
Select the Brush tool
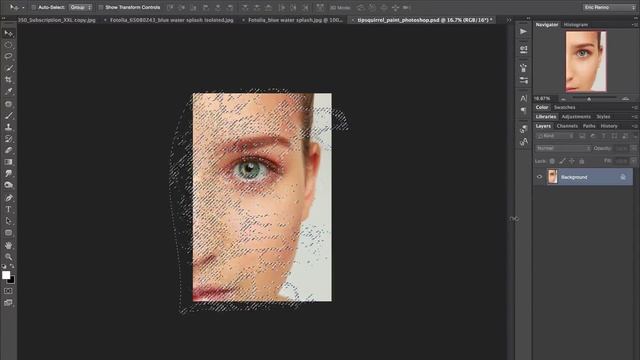coord(9,116)
